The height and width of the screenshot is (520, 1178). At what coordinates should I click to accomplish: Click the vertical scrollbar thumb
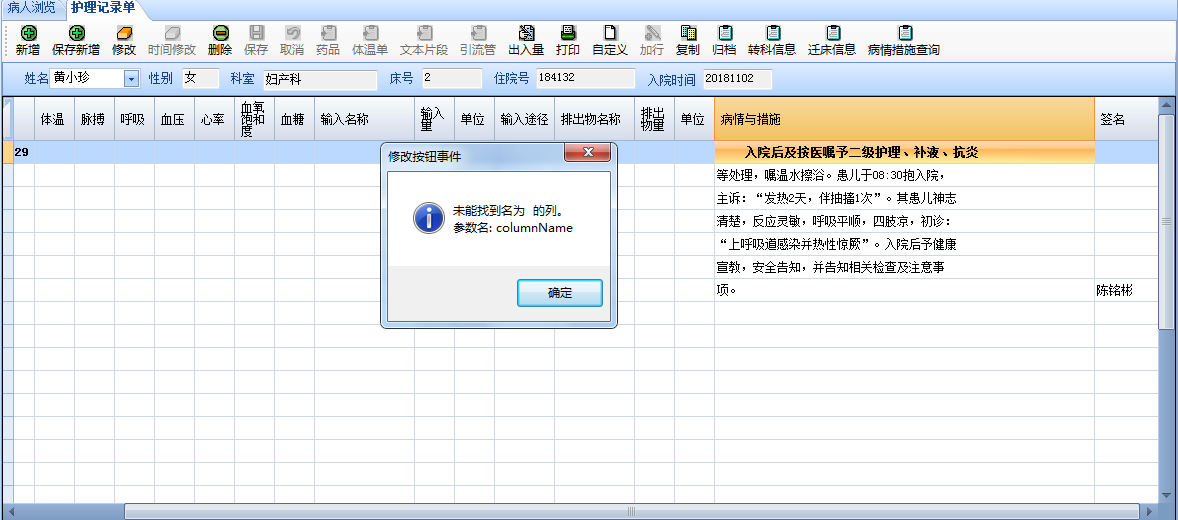tap(1166, 221)
